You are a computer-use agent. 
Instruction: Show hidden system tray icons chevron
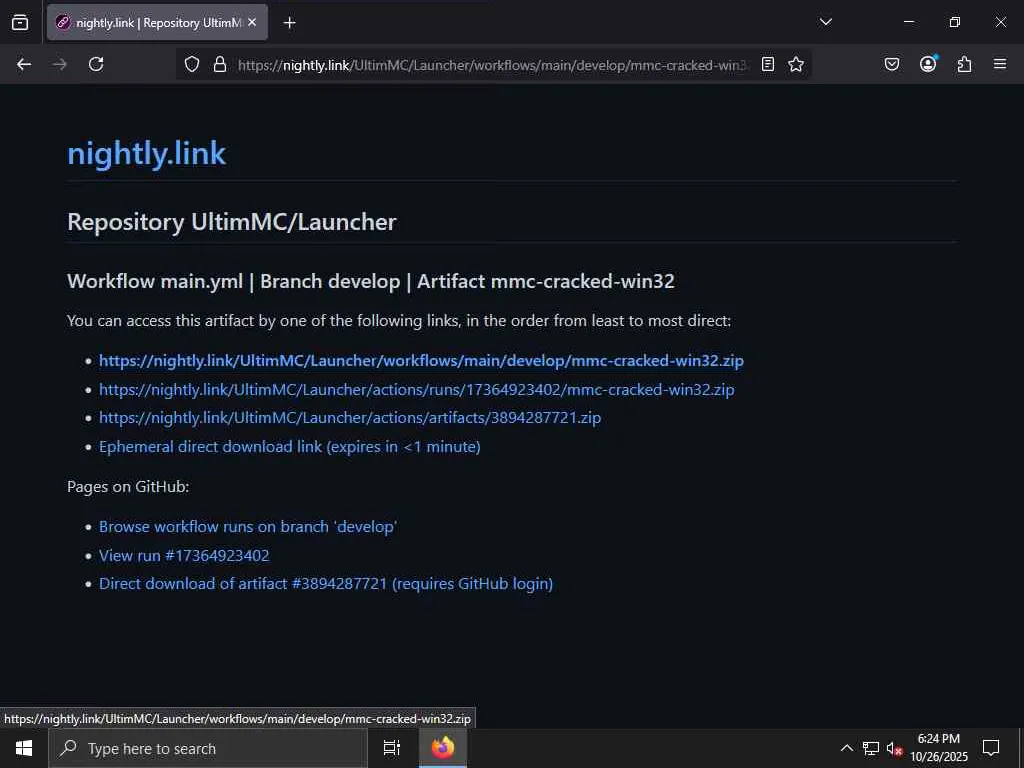(x=846, y=748)
